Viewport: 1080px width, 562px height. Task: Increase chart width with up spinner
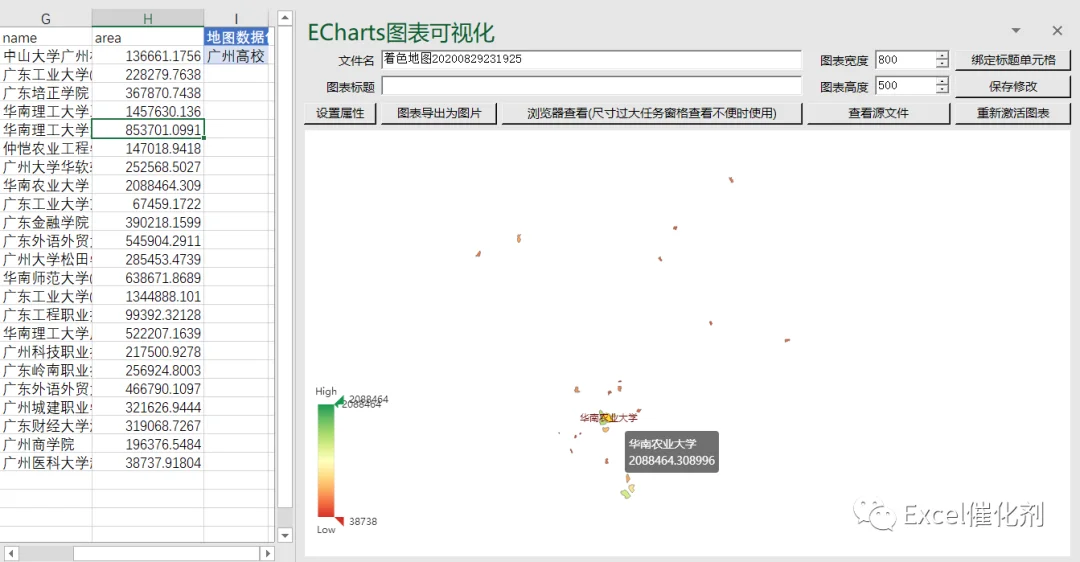[942, 56]
